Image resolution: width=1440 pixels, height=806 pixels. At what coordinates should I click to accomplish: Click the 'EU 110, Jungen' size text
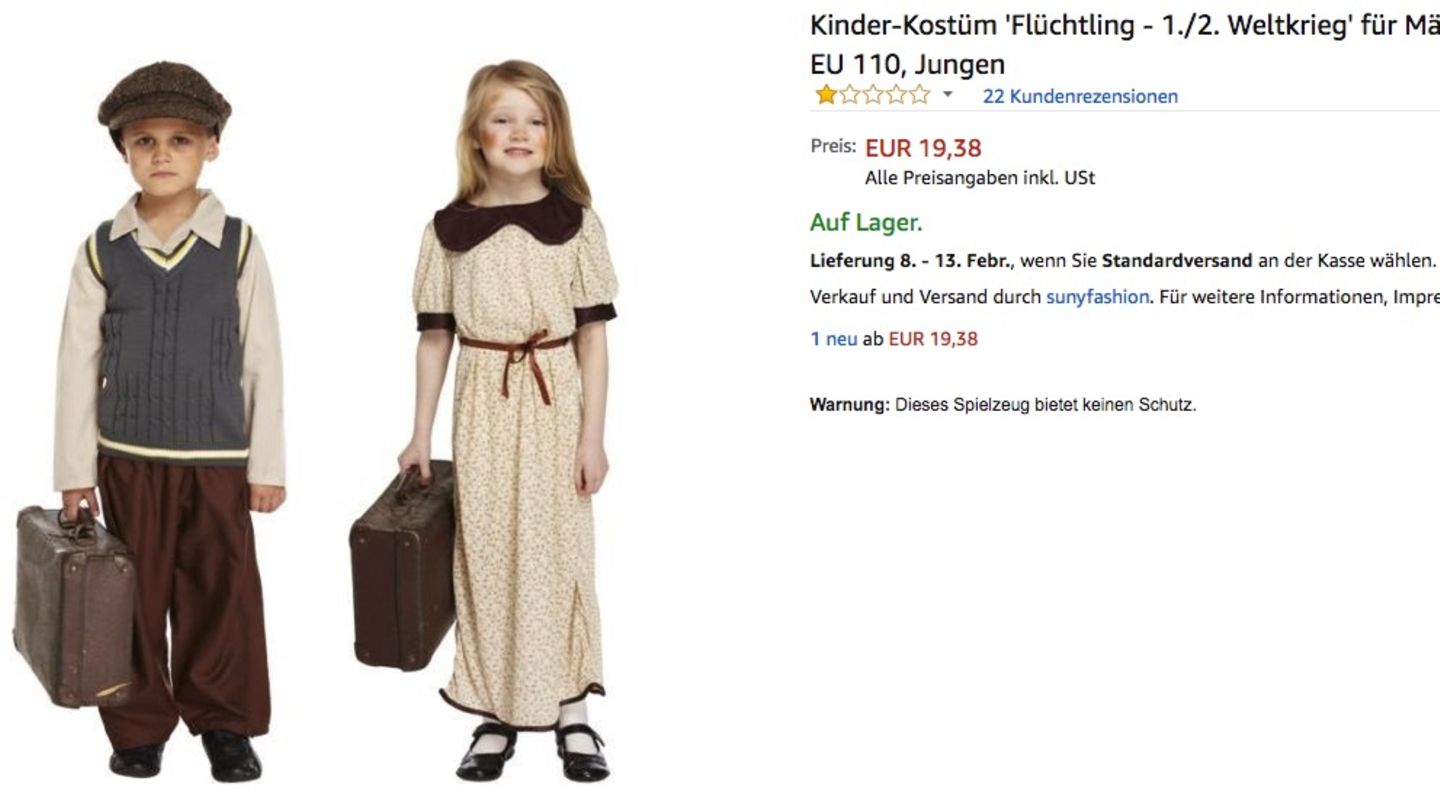point(907,64)
